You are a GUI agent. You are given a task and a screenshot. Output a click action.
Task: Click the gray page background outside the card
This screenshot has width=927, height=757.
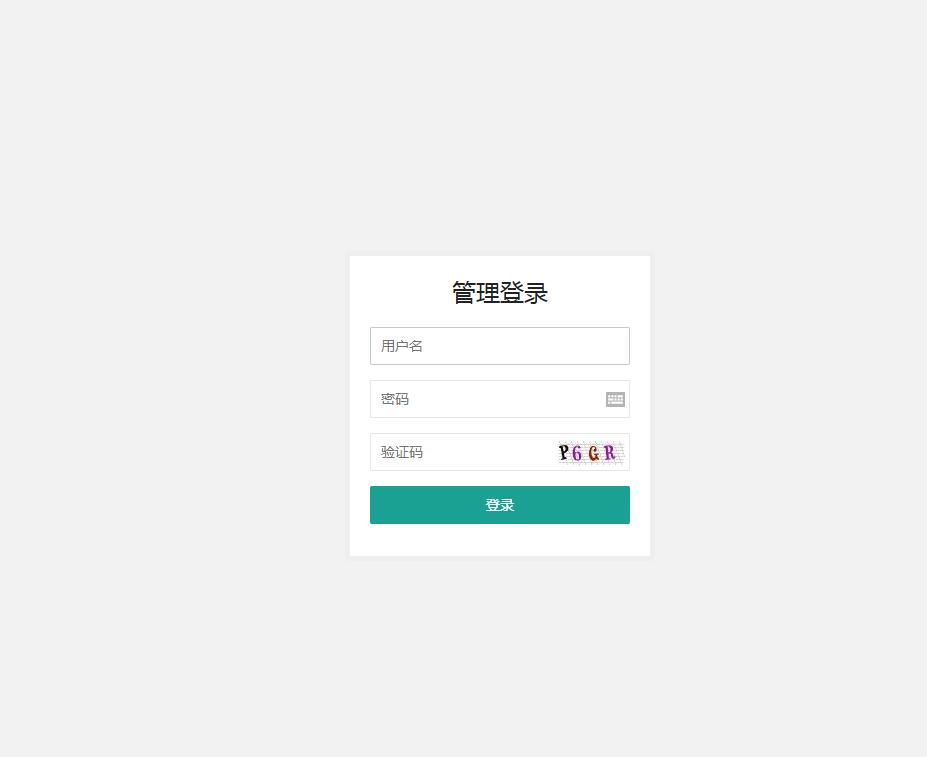pos(177,378)
